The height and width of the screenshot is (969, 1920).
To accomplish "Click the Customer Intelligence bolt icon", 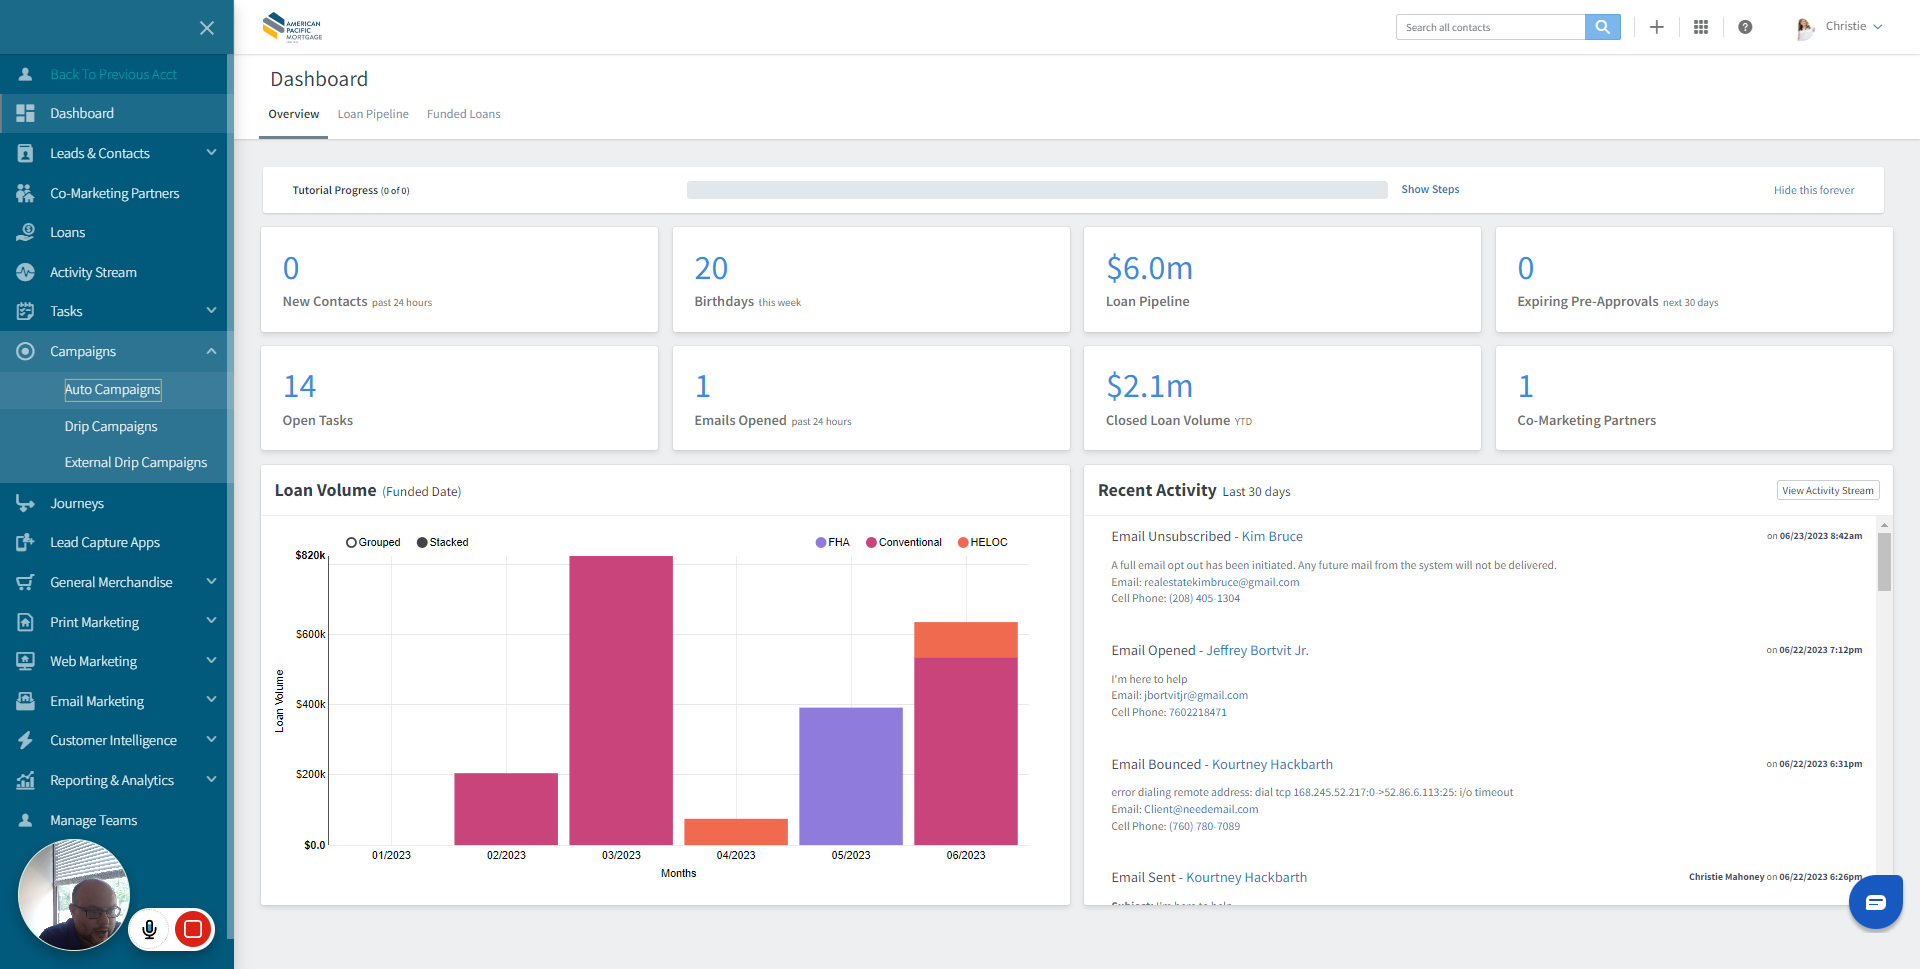I will [26, 740].
